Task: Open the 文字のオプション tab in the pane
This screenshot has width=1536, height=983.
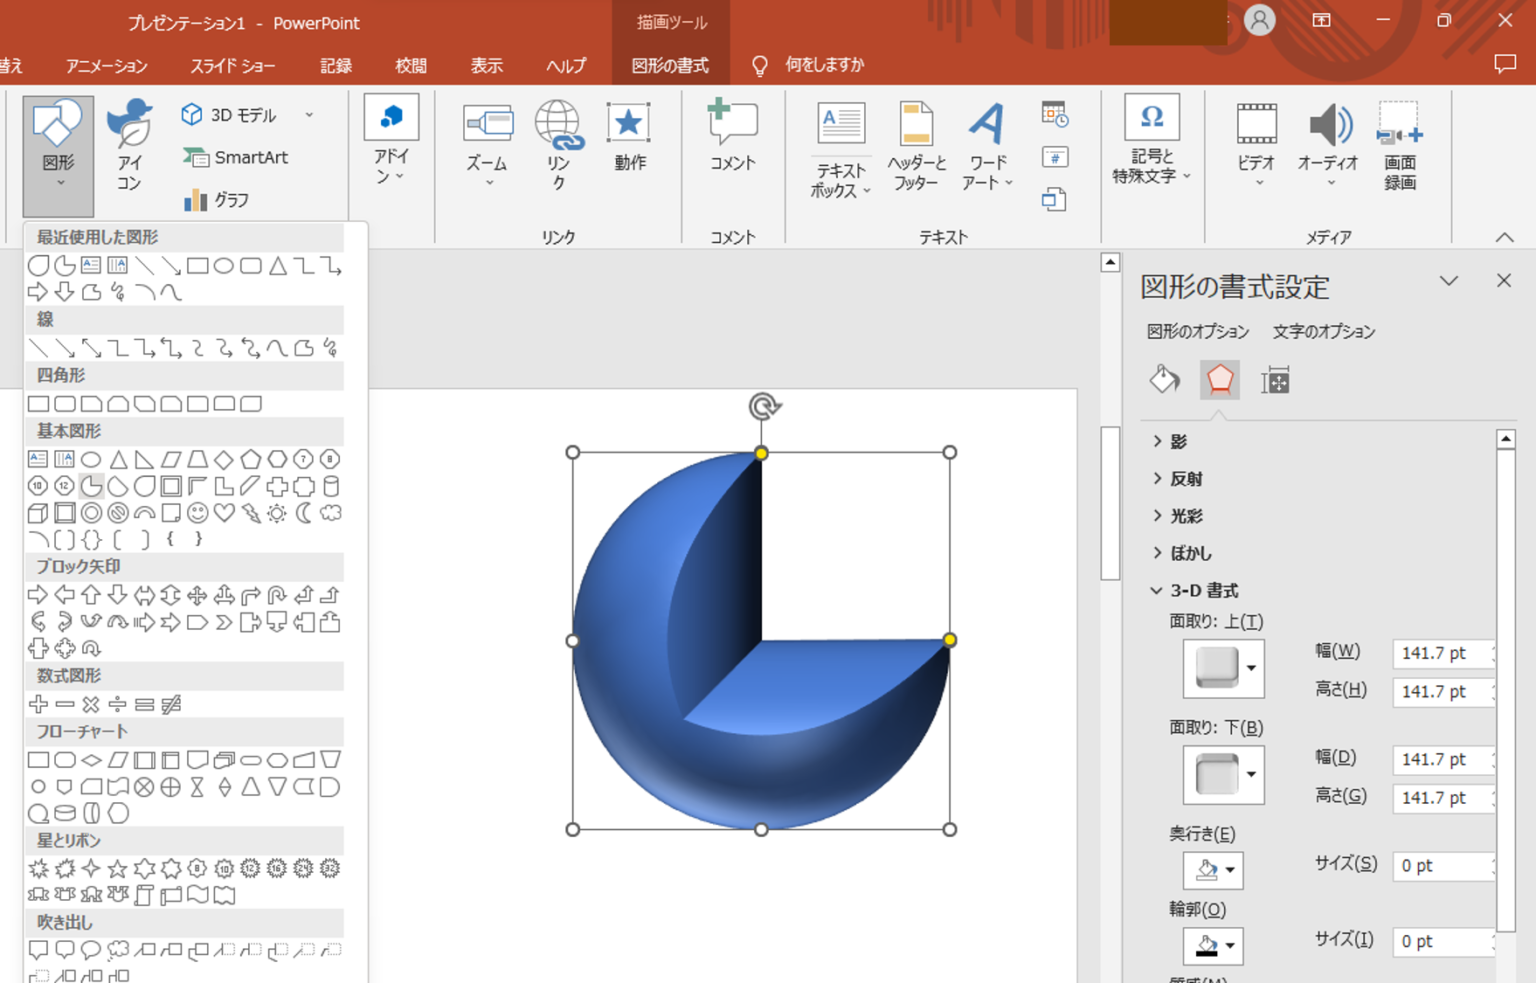Action: pyautogui.click(x=1324, y=331)
